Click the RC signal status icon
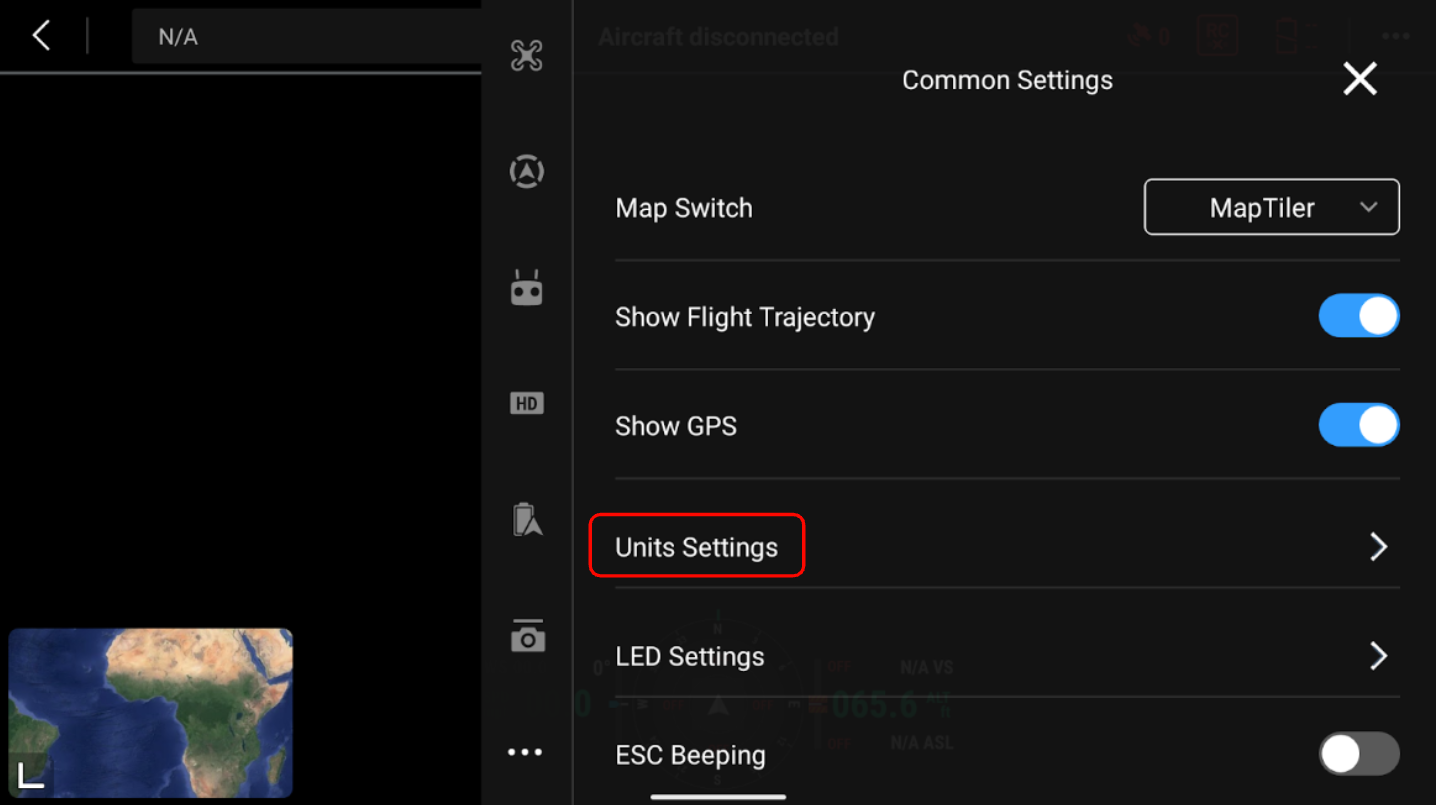The width and height of the screenshot is (1436, 805). tap(1217, 35)
